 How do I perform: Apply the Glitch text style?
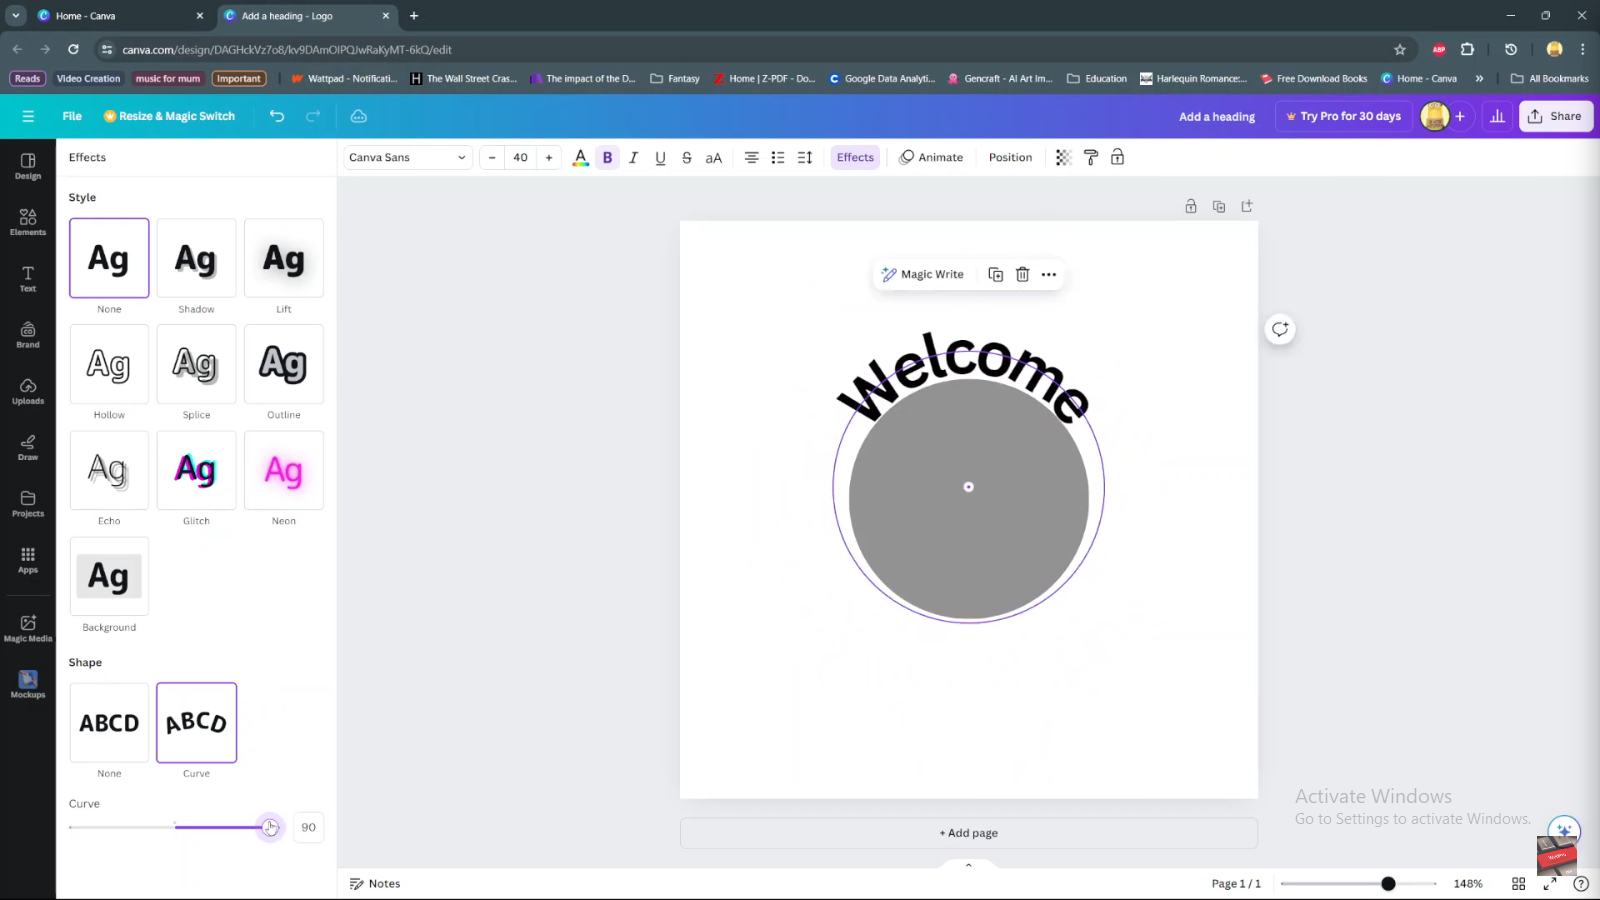(x=196, y=470)
